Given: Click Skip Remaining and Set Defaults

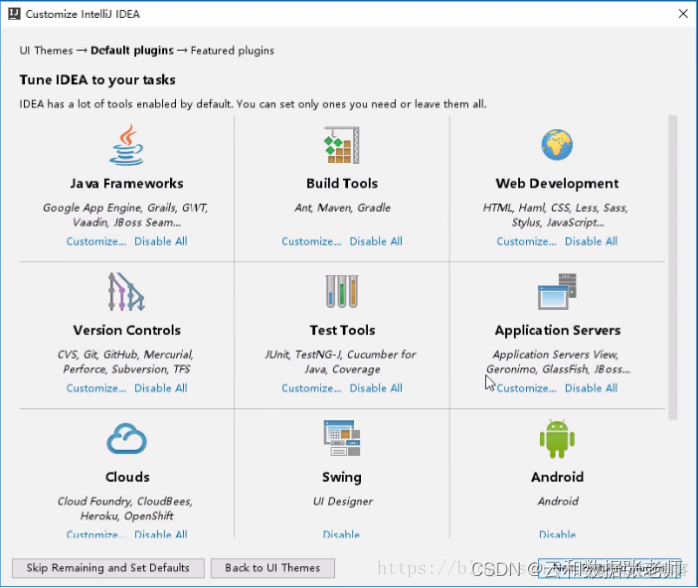Looking at the screenshot, I should pos(108,568).
